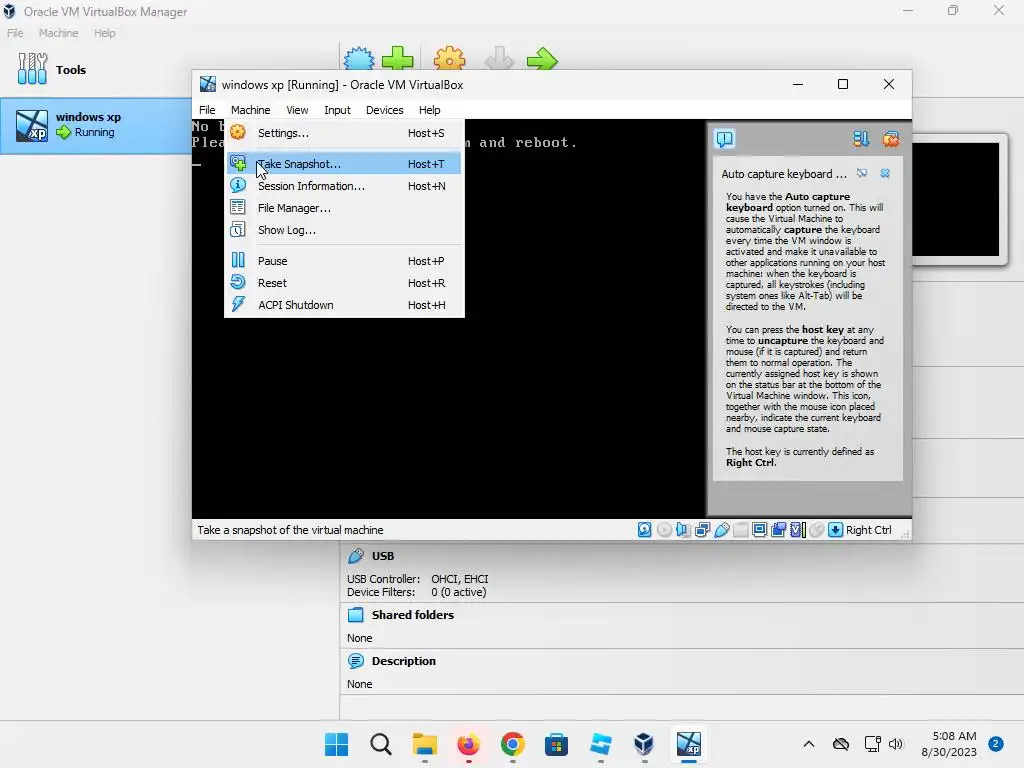Open the Input menu
The width and height of the screenshot is (1024, 768).
pos(337,110)
